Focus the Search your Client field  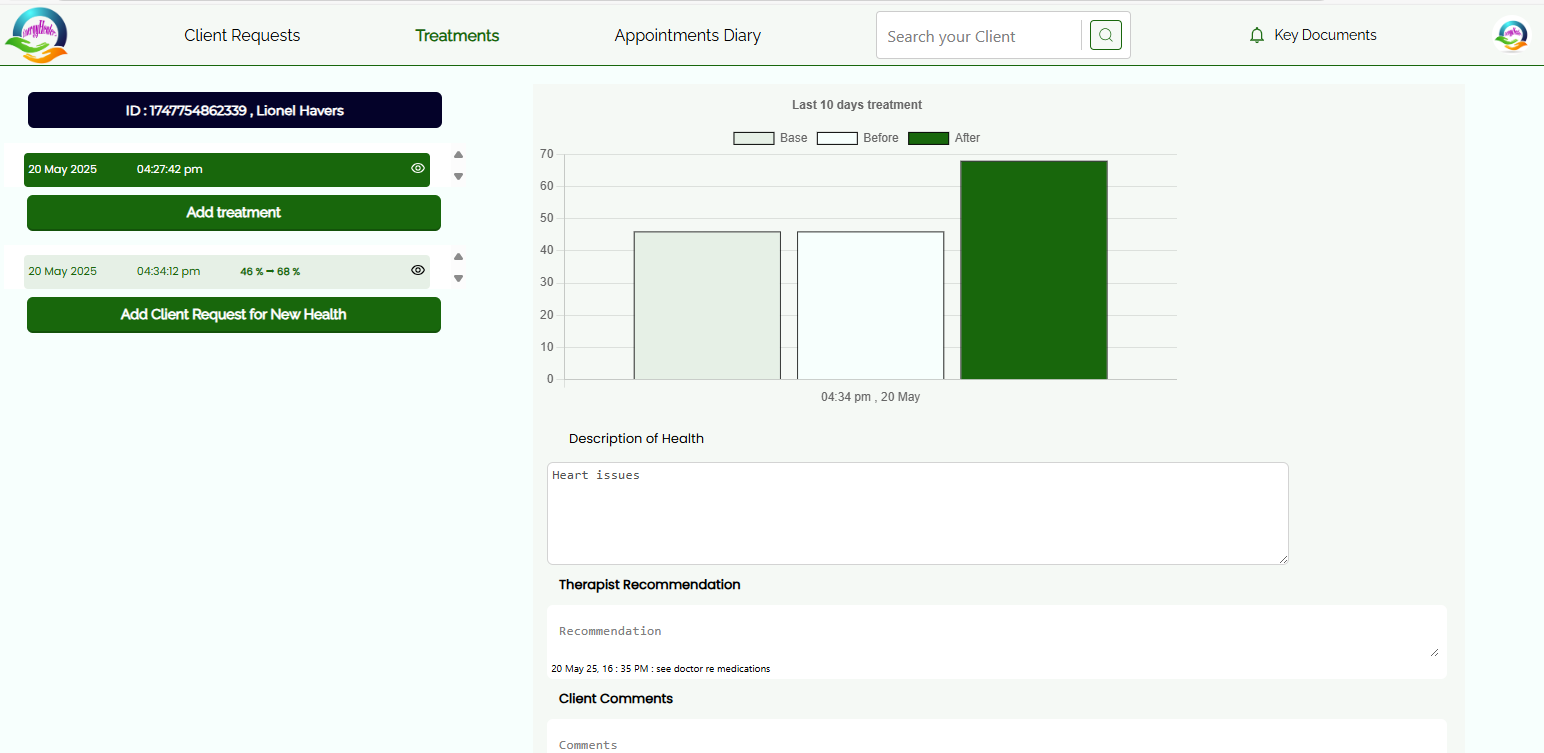pos(980,36)
